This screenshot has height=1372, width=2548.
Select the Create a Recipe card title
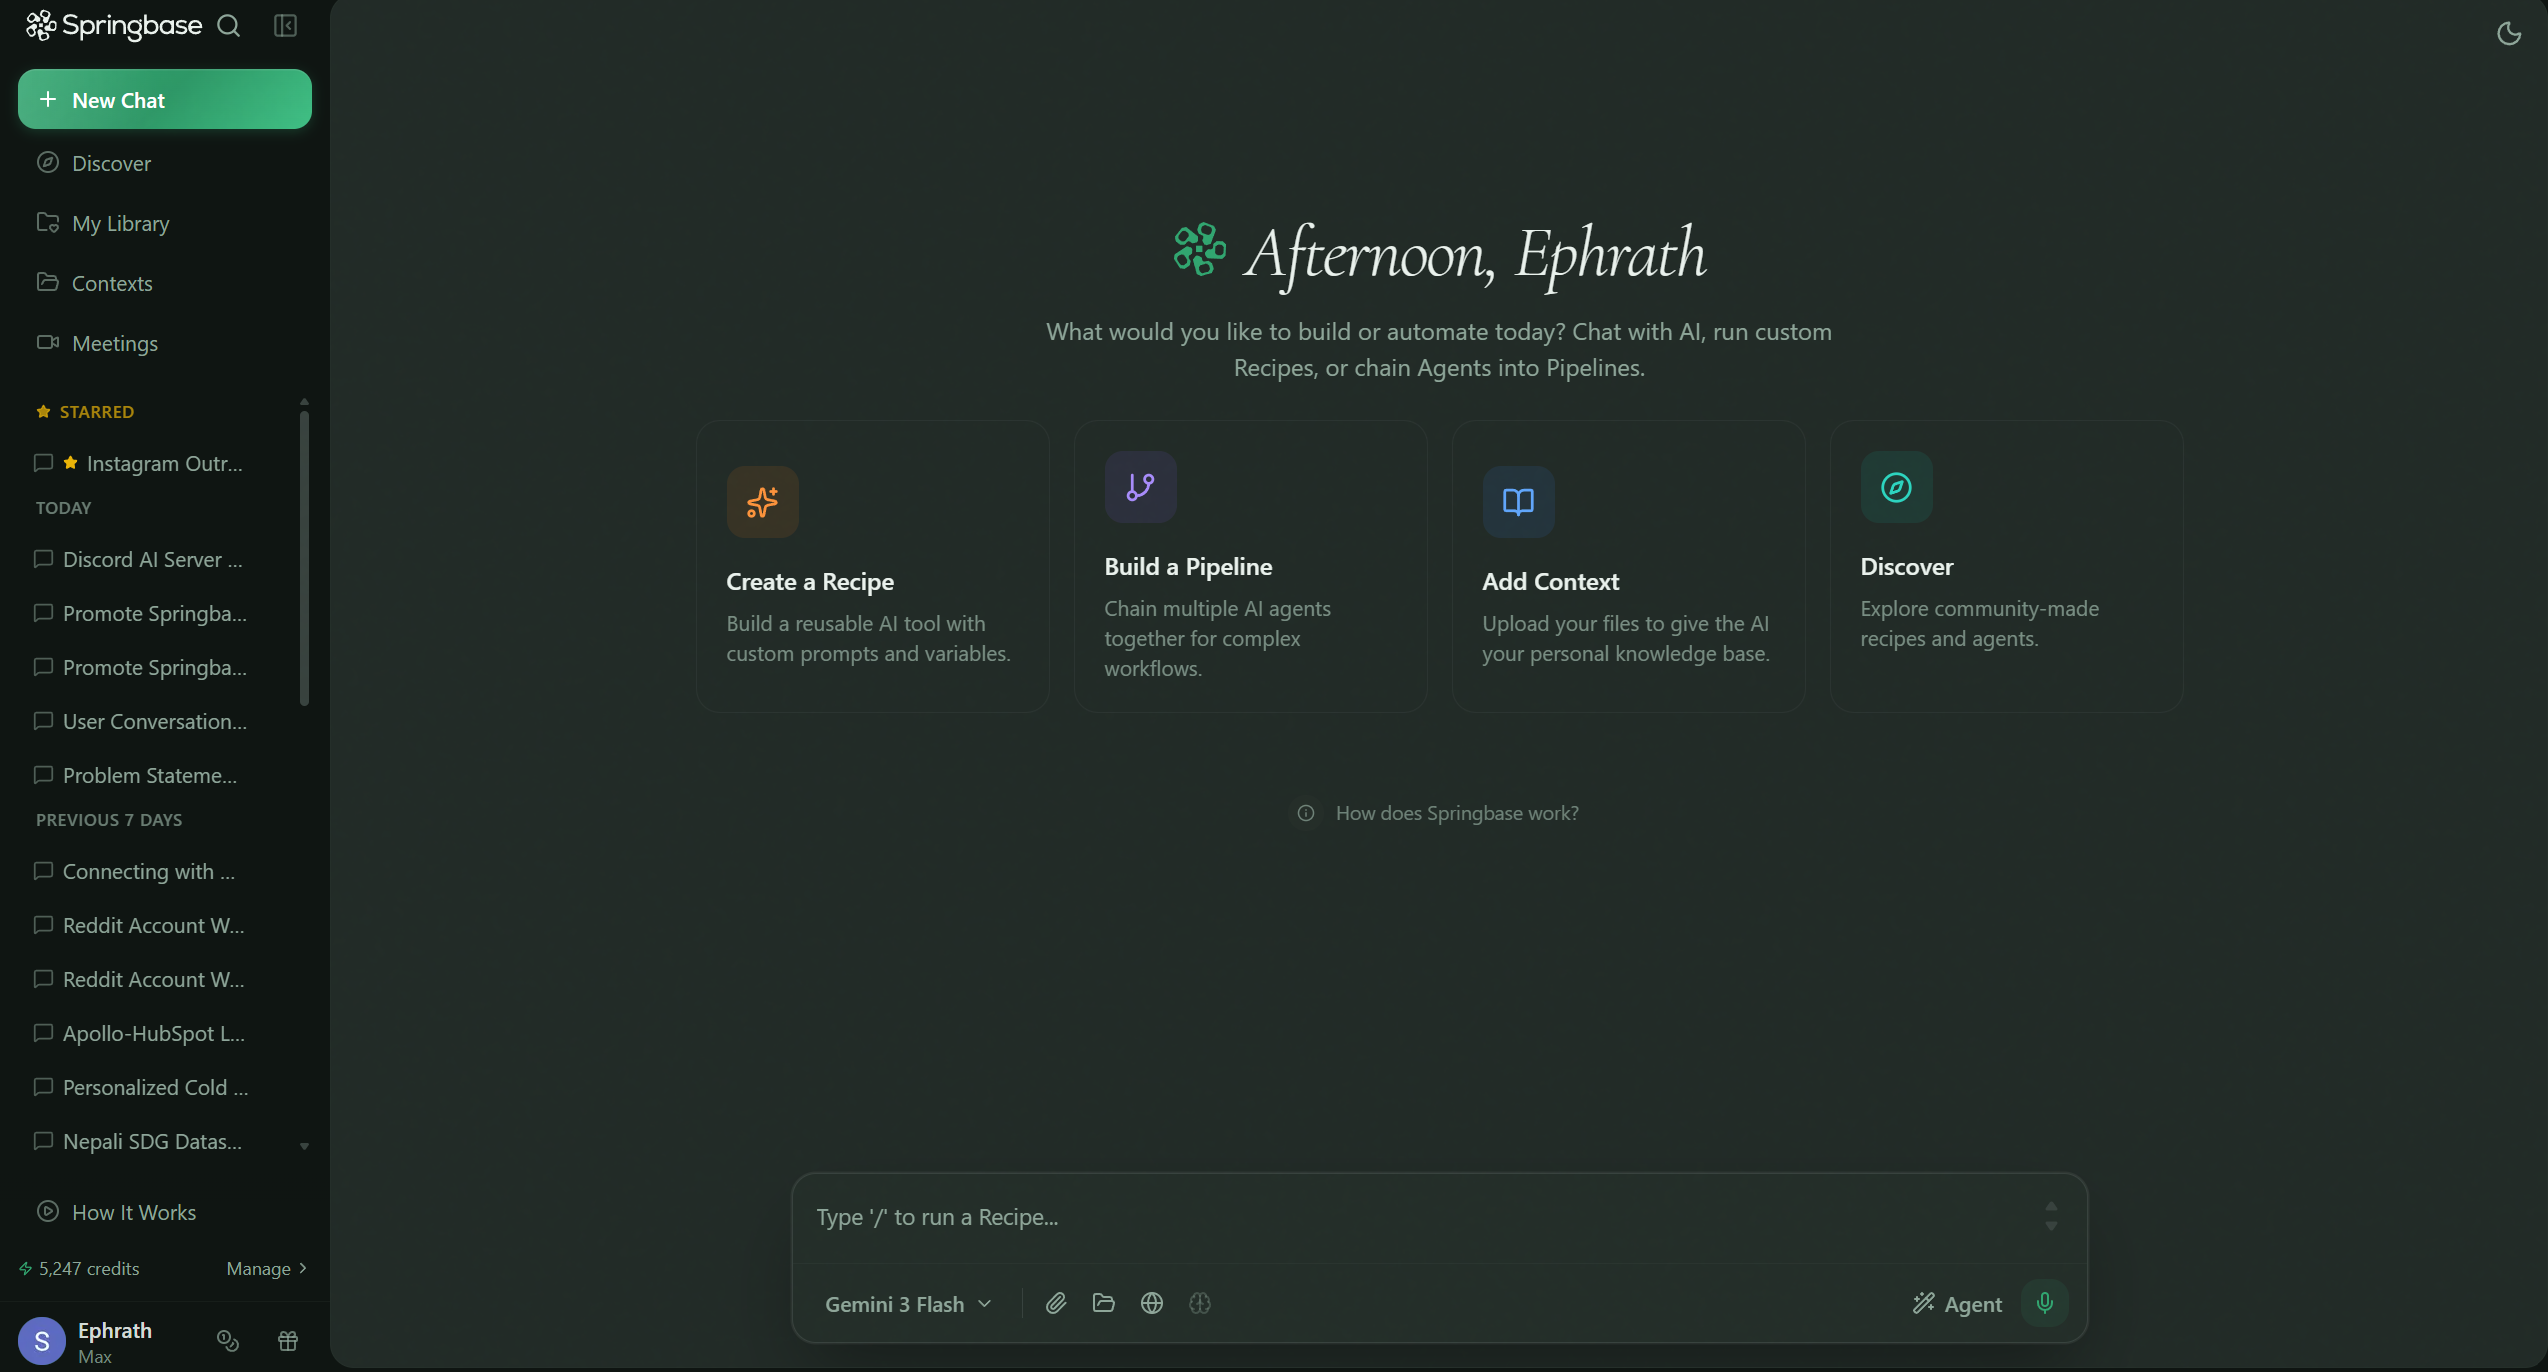tap(810, 582)
